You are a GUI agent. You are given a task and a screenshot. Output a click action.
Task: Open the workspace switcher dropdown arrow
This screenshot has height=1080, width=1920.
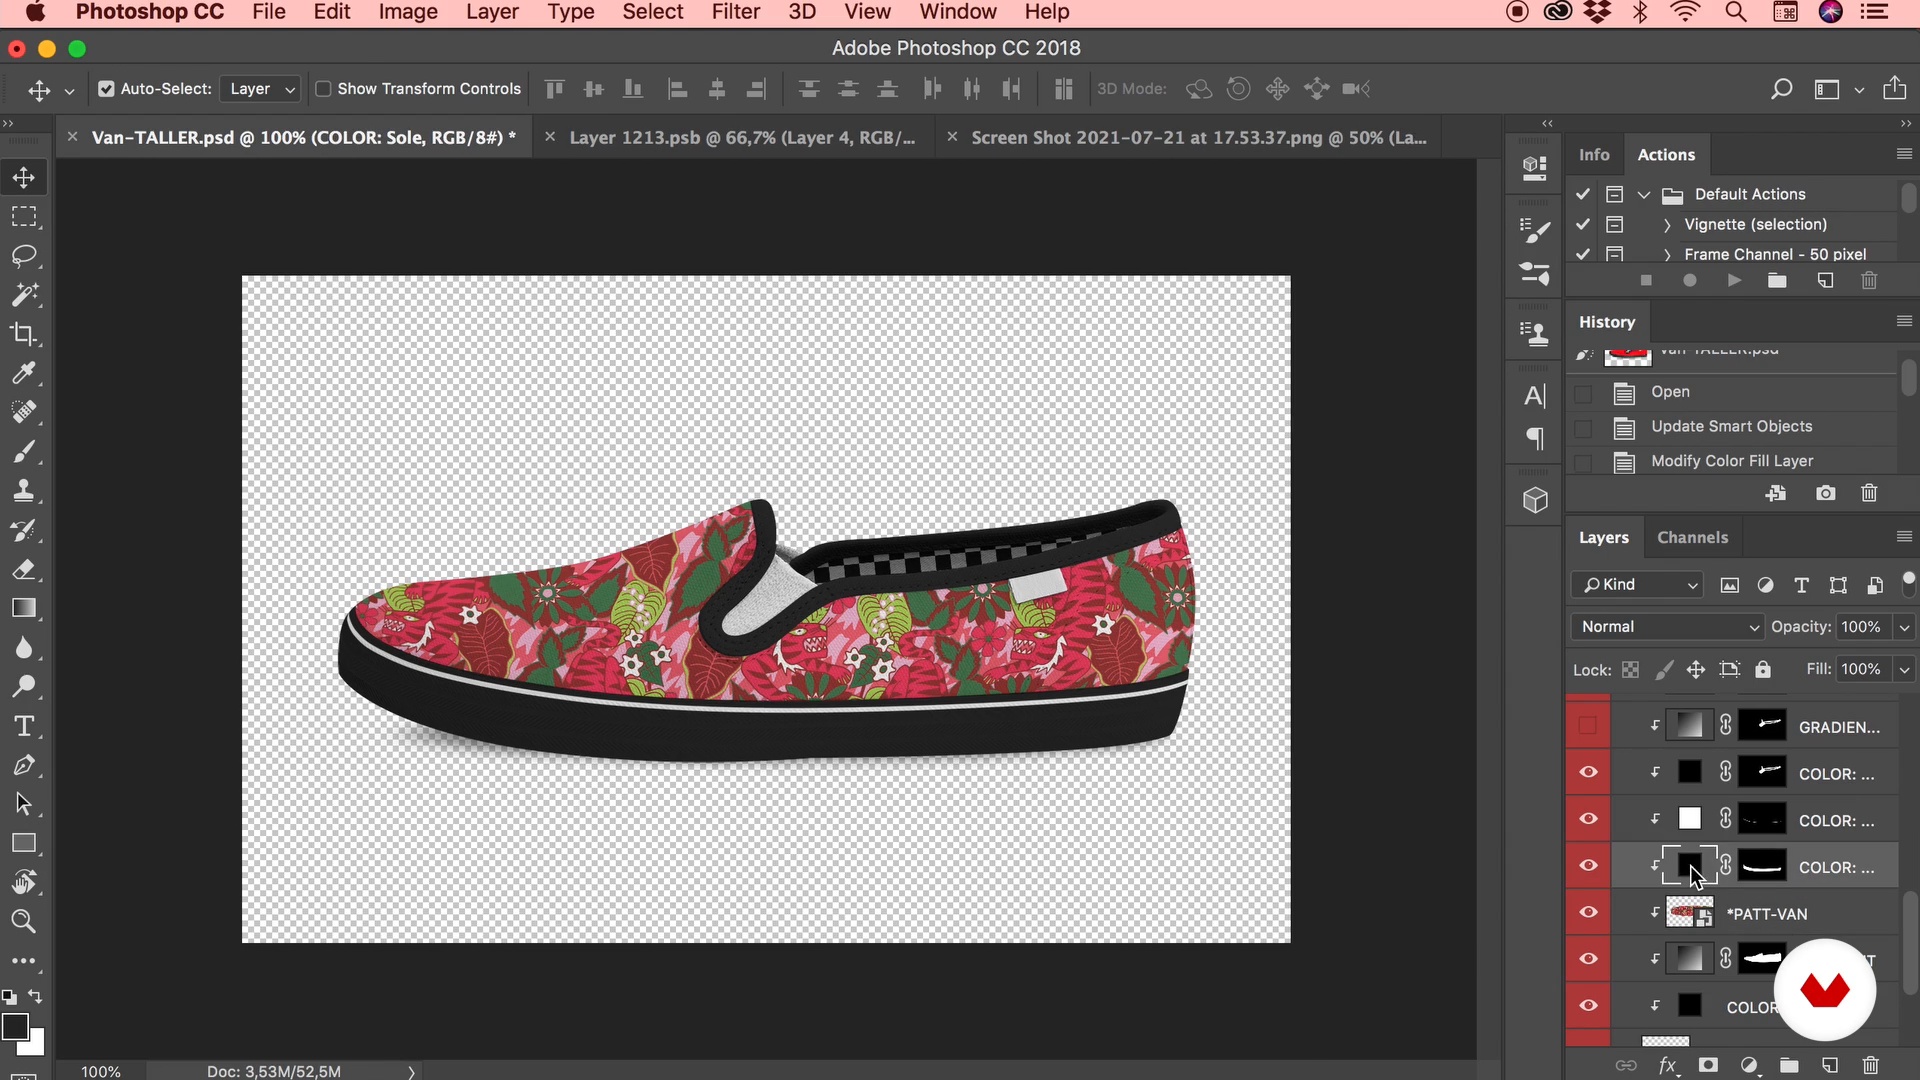[x=1859, y=90]
